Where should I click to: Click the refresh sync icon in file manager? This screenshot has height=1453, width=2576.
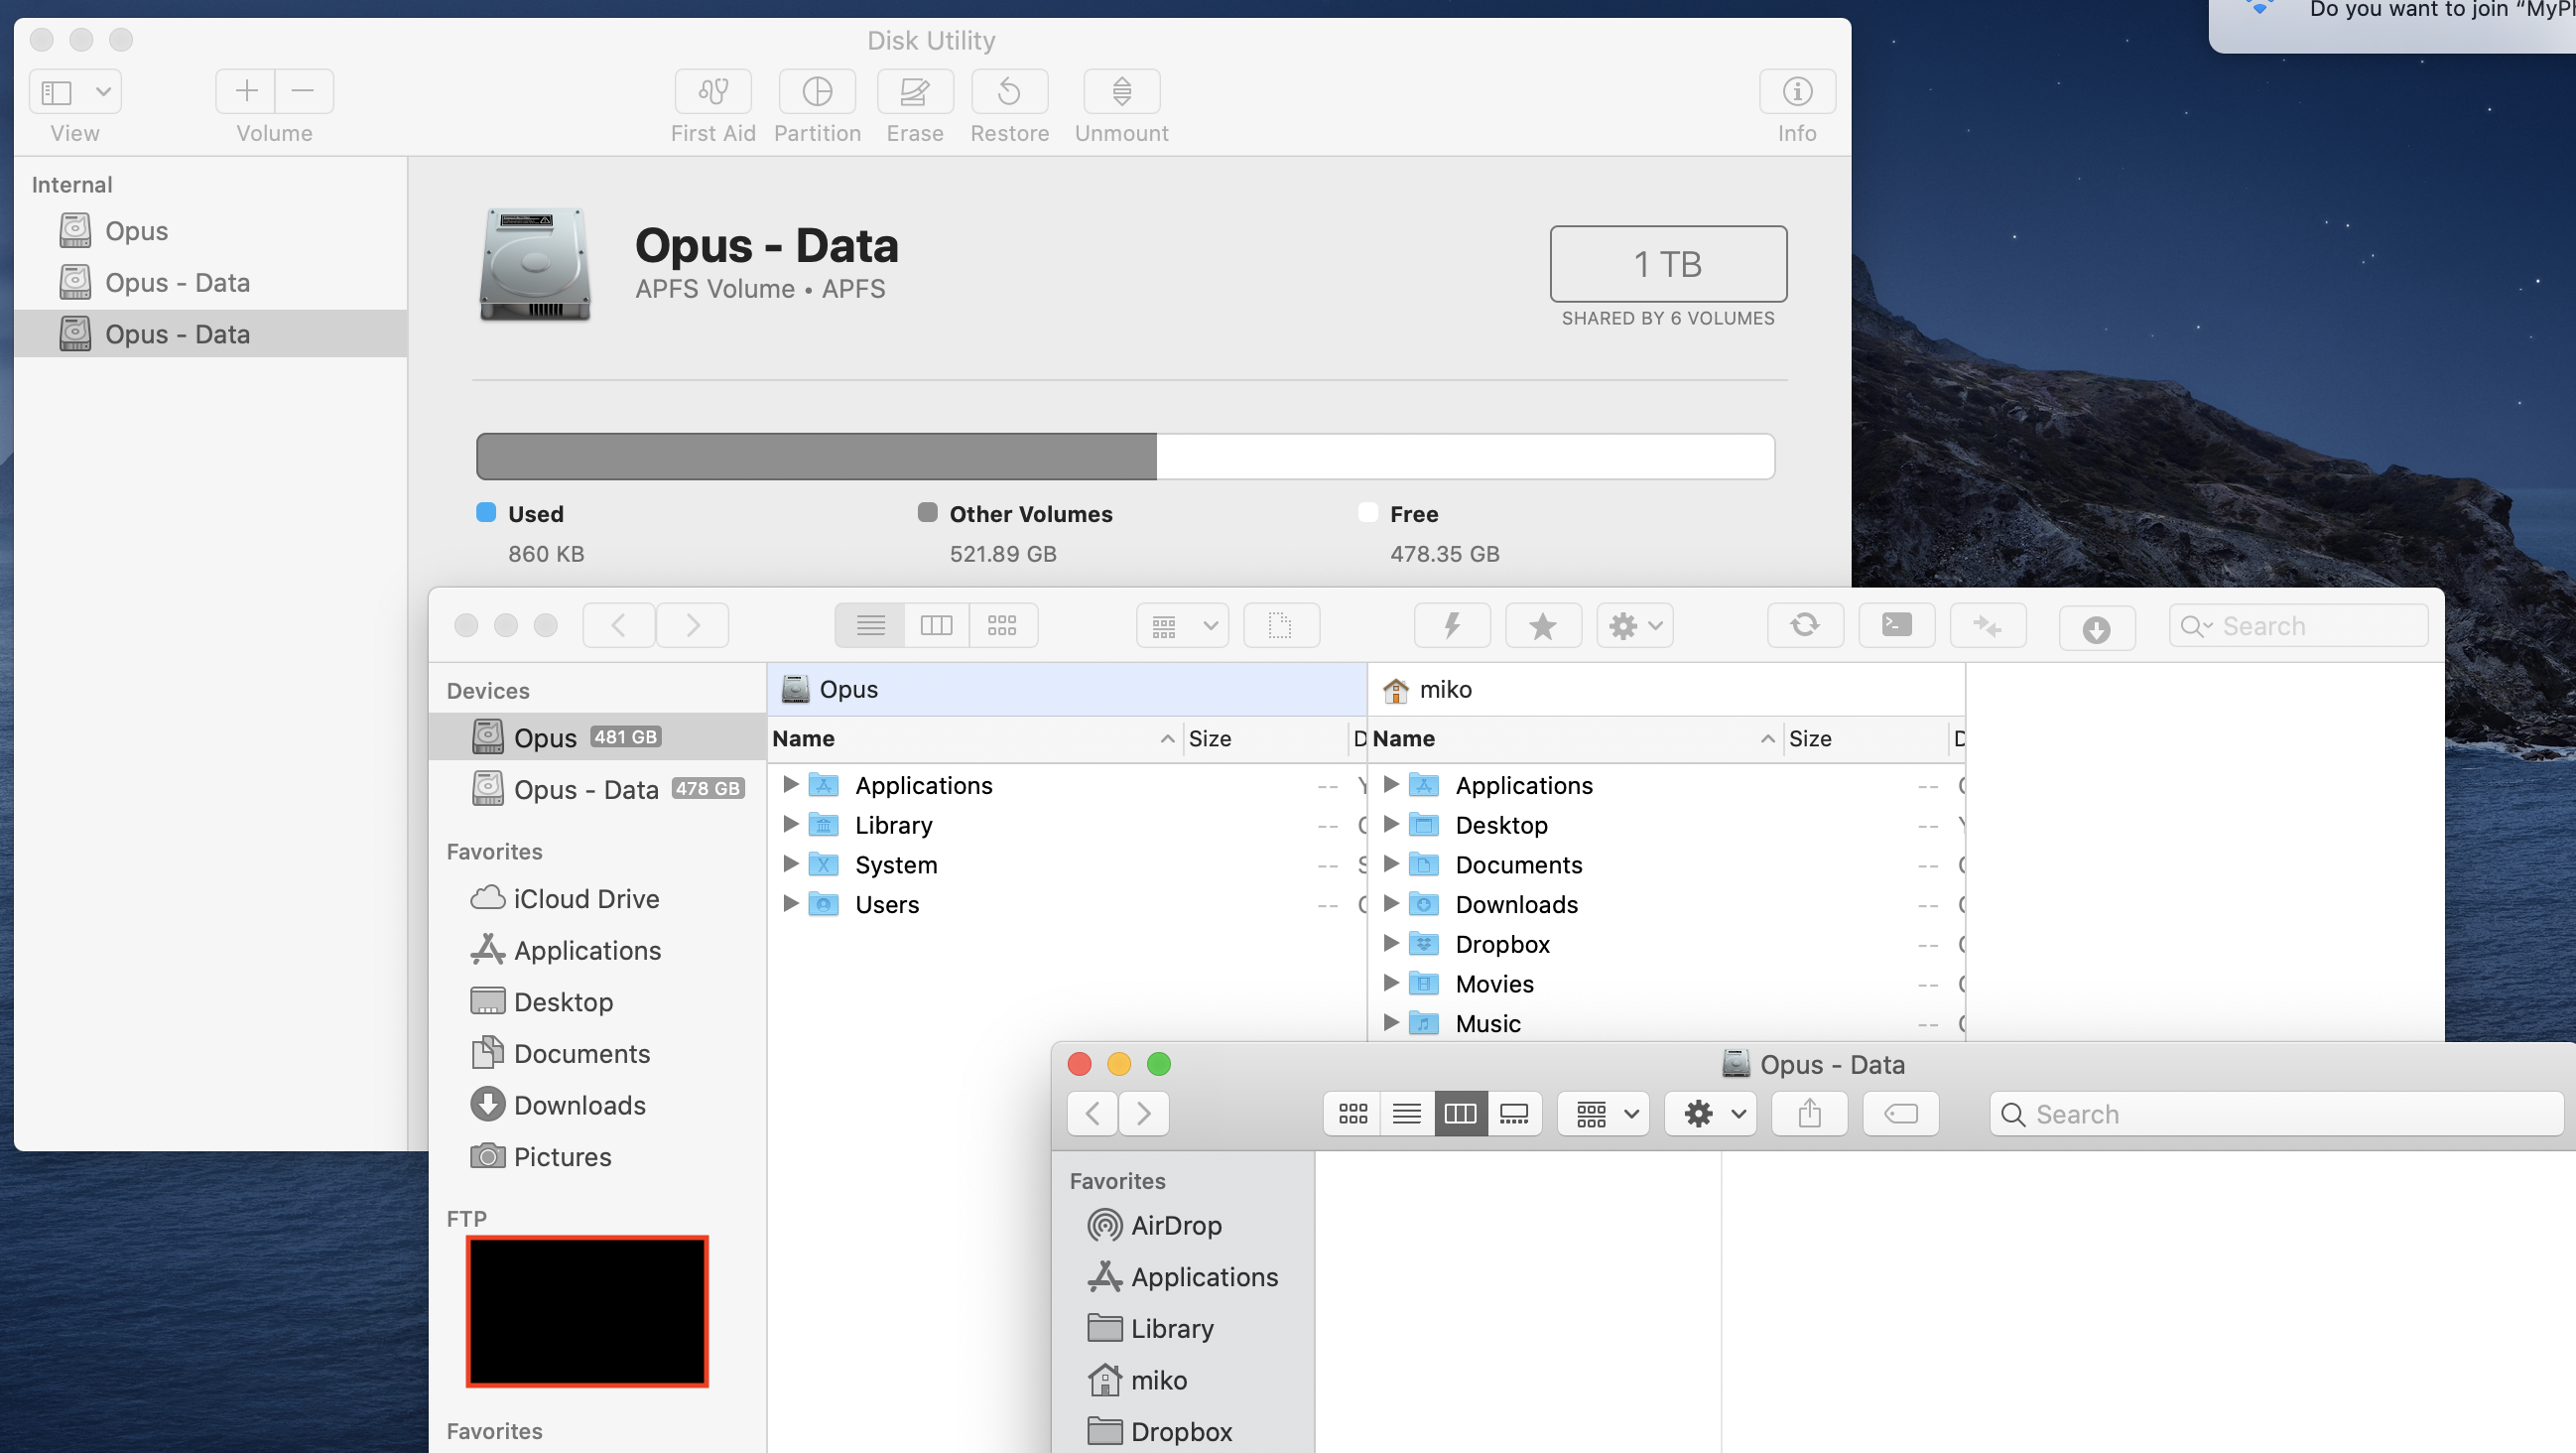1804,626
